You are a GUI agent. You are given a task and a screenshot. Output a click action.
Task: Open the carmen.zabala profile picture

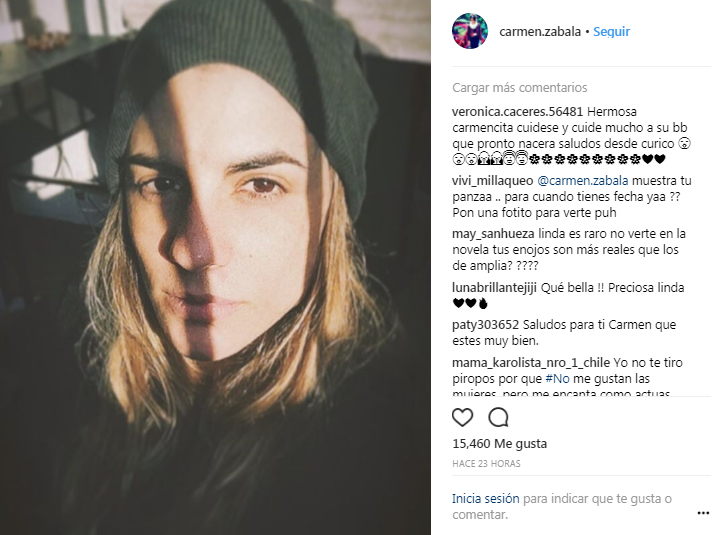(470, 31)
